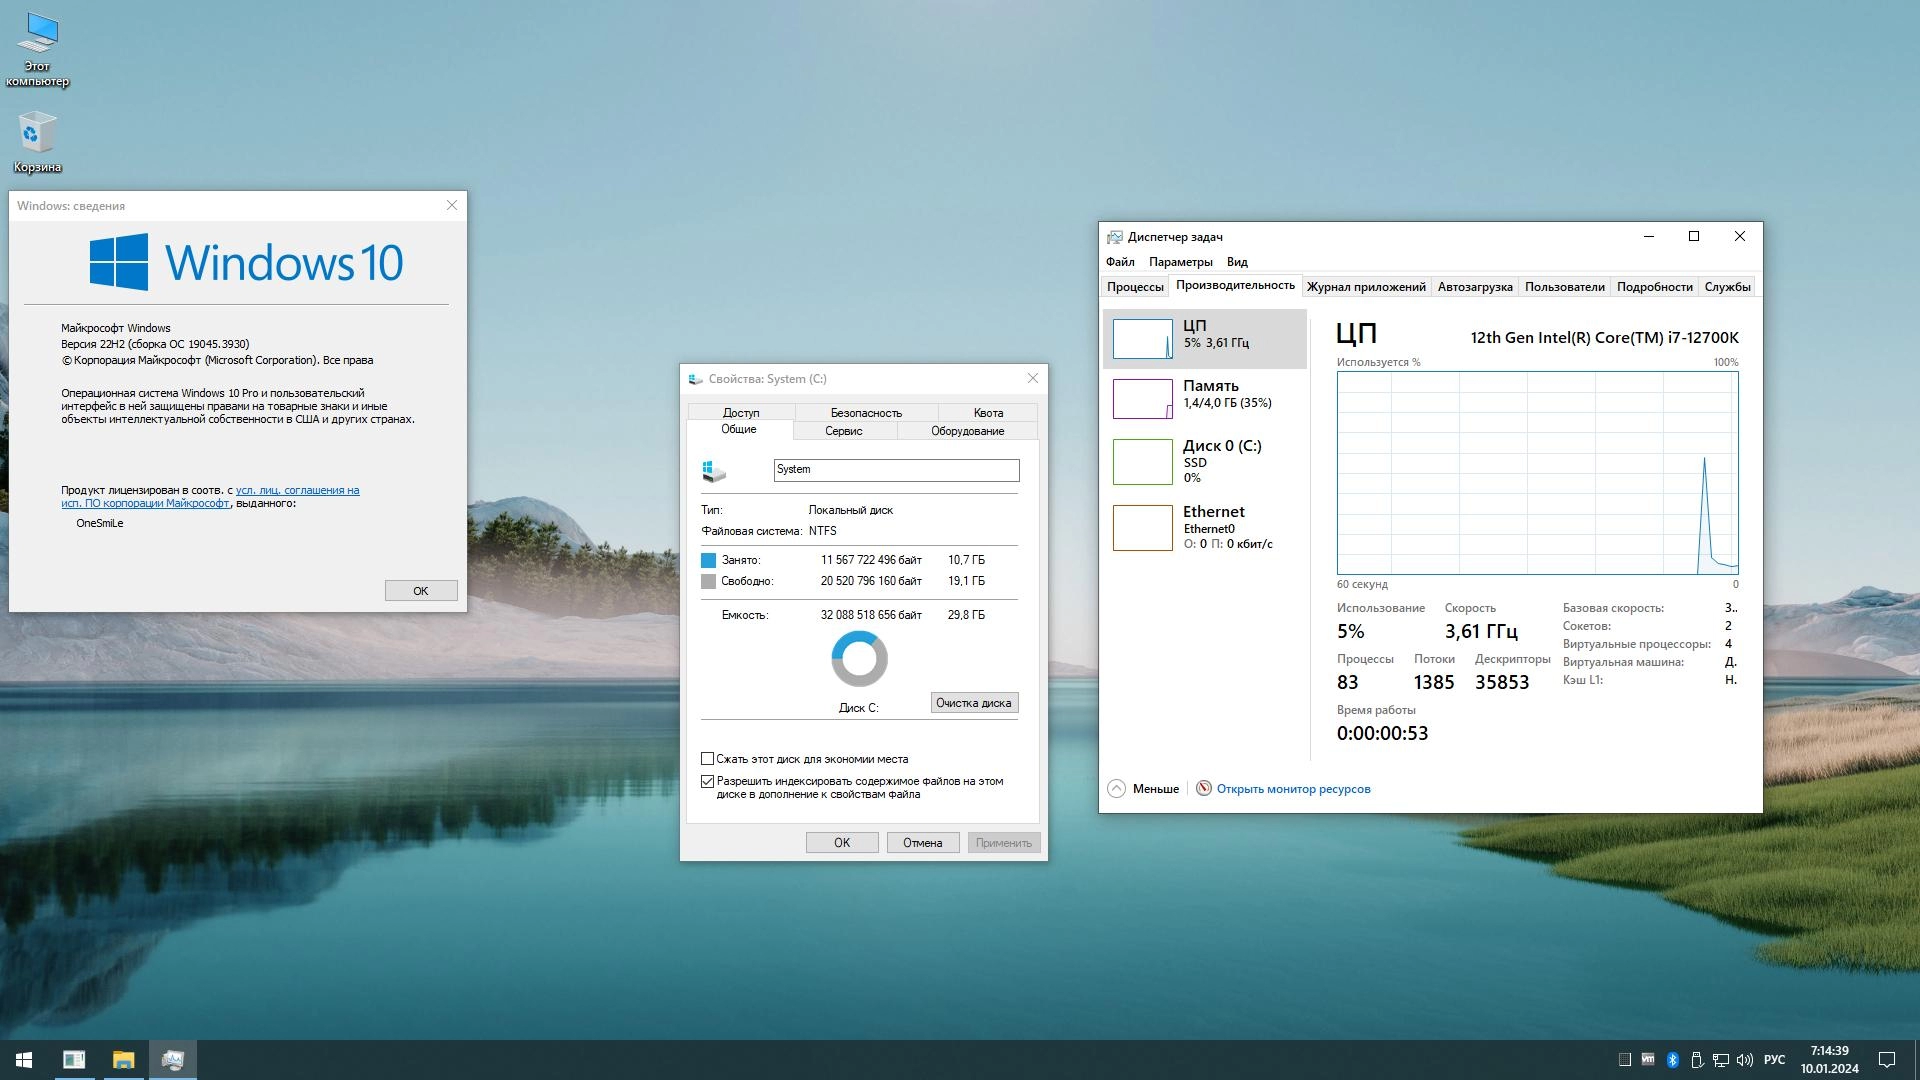Collapse Task Manager with the Fewer details chevron
The height and width of the screenshot is (1080, 1920).
[x=1117, y=789]
